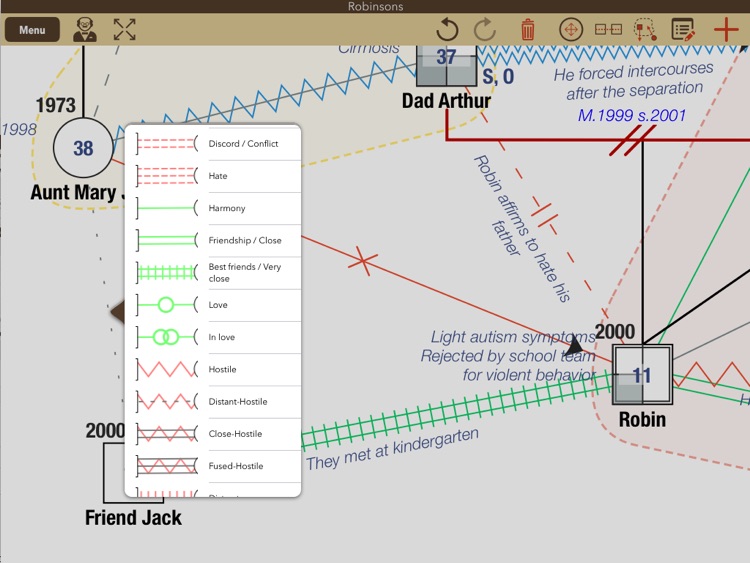
Task: Click the therapist avatar icon
Action: [85, 30]
